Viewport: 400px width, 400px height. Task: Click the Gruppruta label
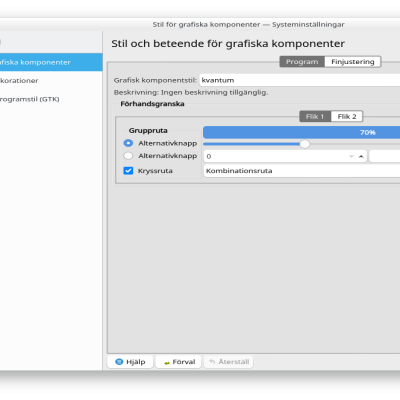[x=148, y=131]
